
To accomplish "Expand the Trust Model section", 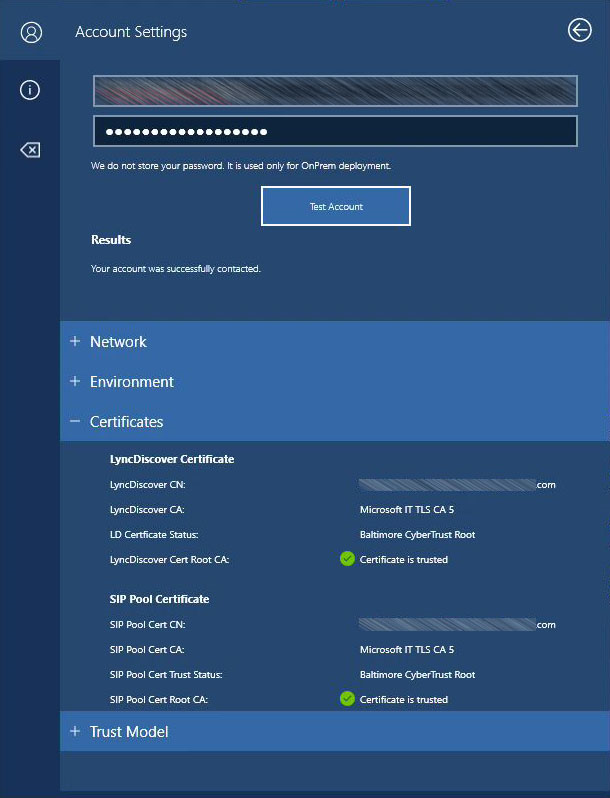I will [x=128, y=732].
